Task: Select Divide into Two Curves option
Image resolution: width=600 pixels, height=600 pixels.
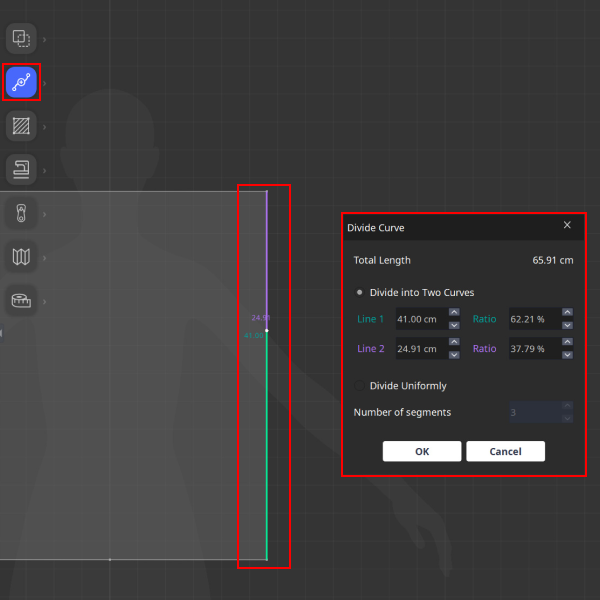Action: (x=360, y=293)
